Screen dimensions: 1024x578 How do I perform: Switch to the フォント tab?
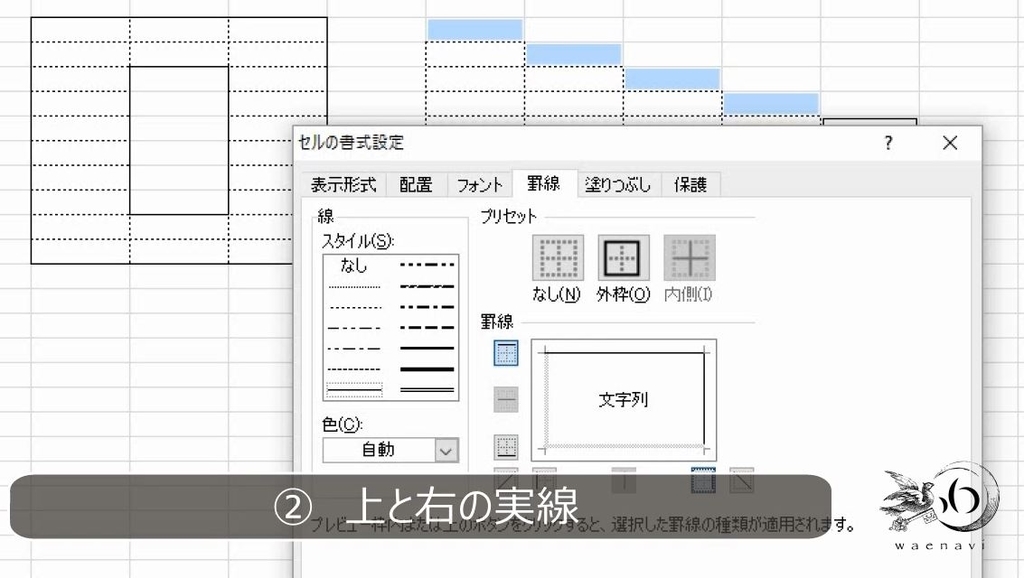pos(479,184)
